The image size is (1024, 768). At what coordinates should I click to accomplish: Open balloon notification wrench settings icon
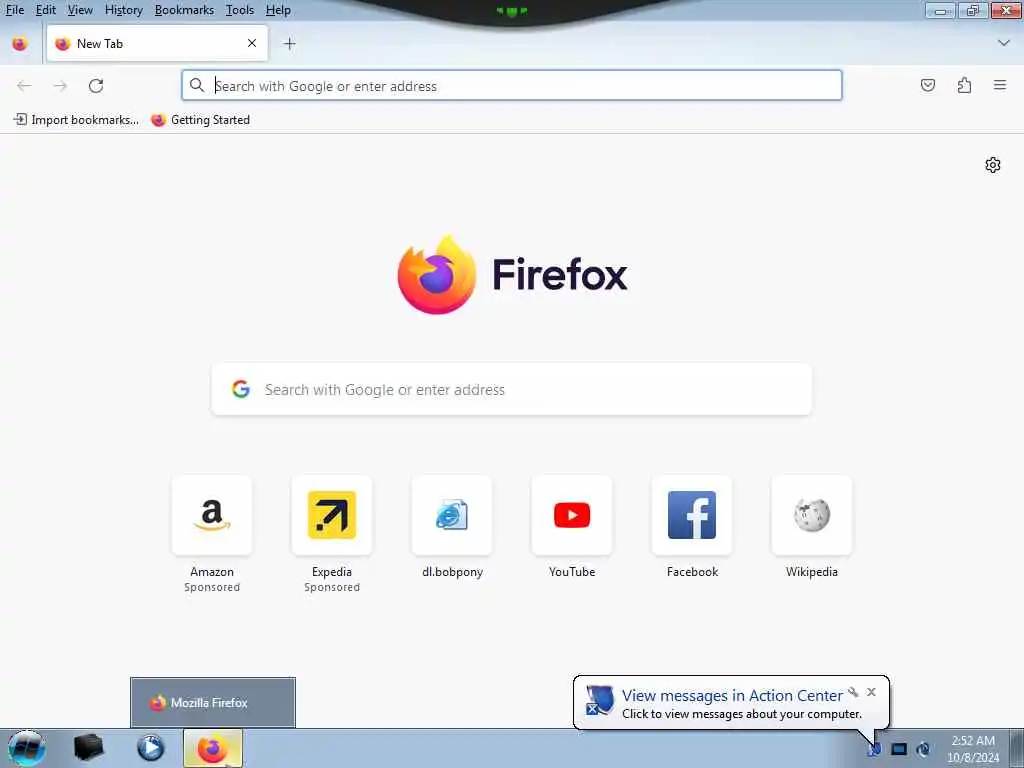853,692
